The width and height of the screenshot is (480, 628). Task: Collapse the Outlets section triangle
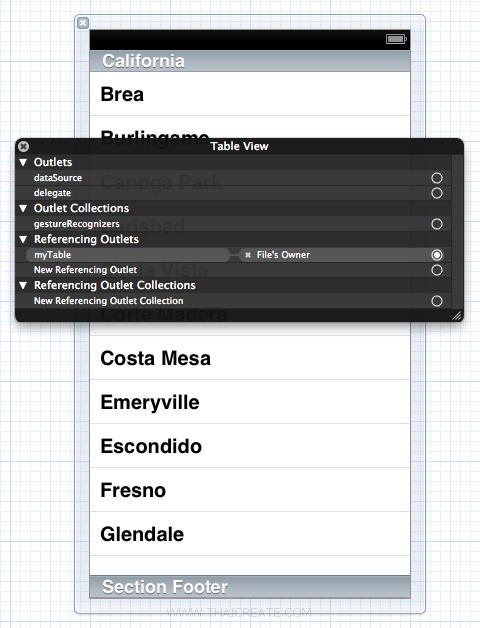(x=23, y=162)
